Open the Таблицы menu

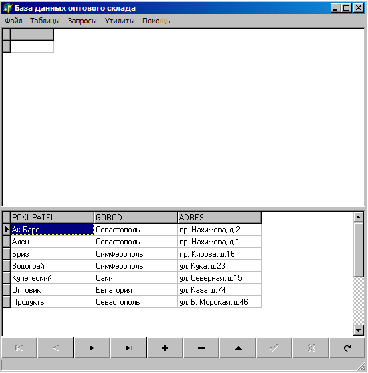coord(45,21)
